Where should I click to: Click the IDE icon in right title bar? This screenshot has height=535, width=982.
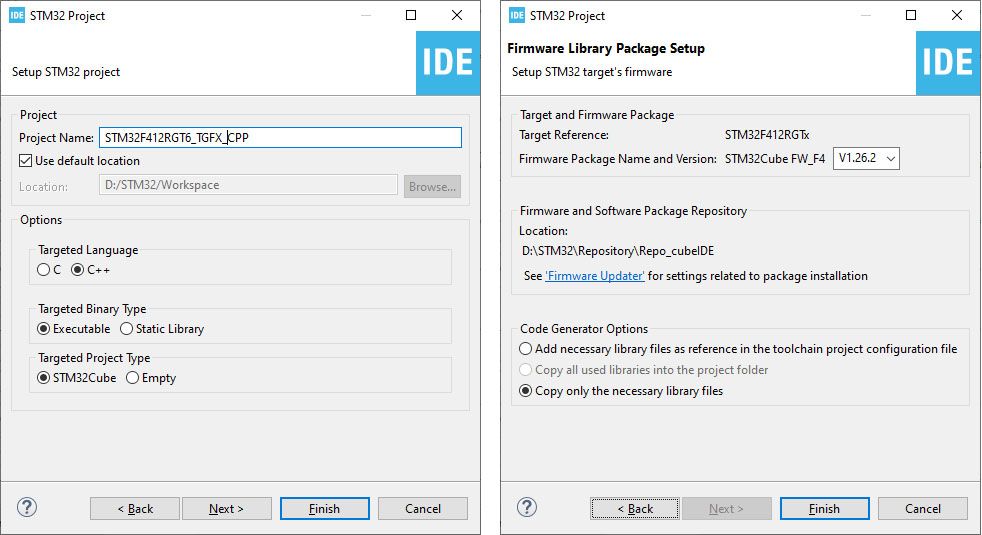516,15
